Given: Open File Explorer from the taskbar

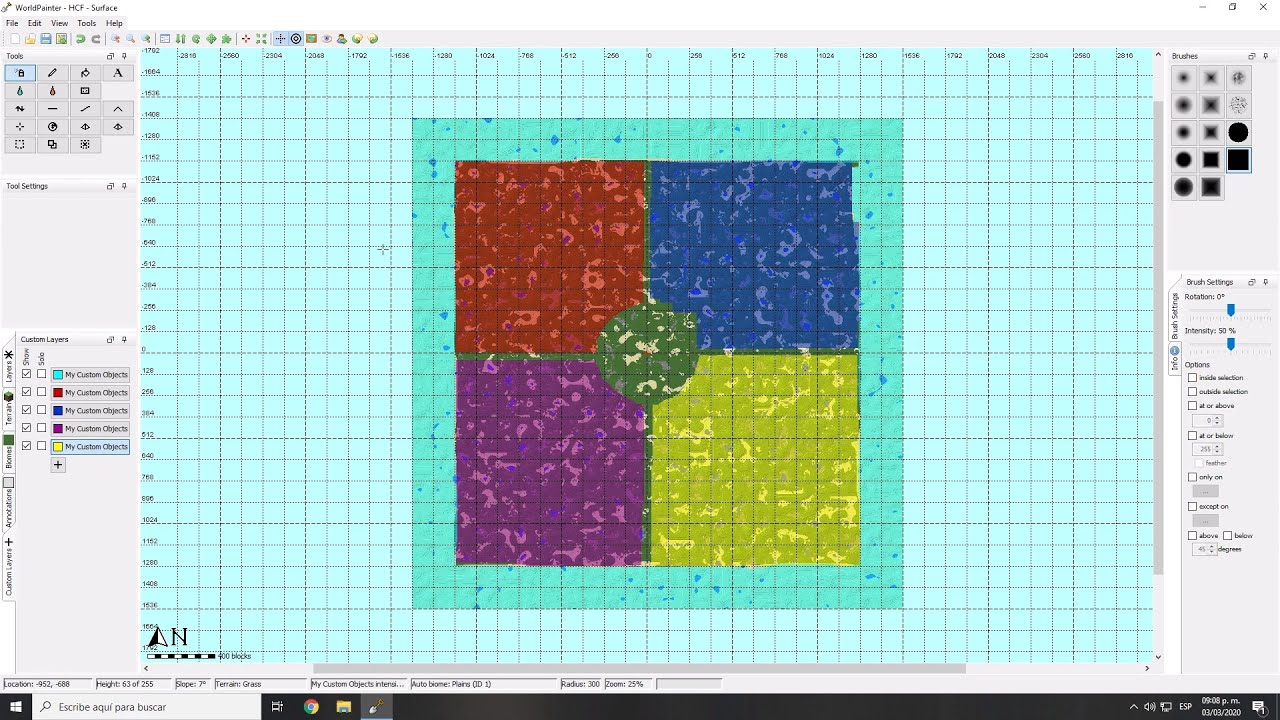Looking at the screenshot, I should tap(343, 707).
